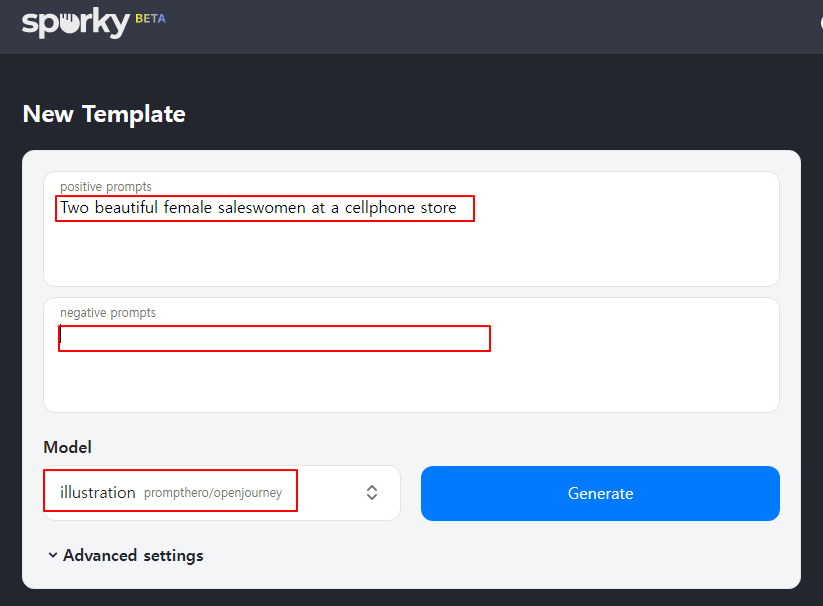Click the Generate button
The width and height of the screenshot is (823, 606).
(x=600, y=493)
